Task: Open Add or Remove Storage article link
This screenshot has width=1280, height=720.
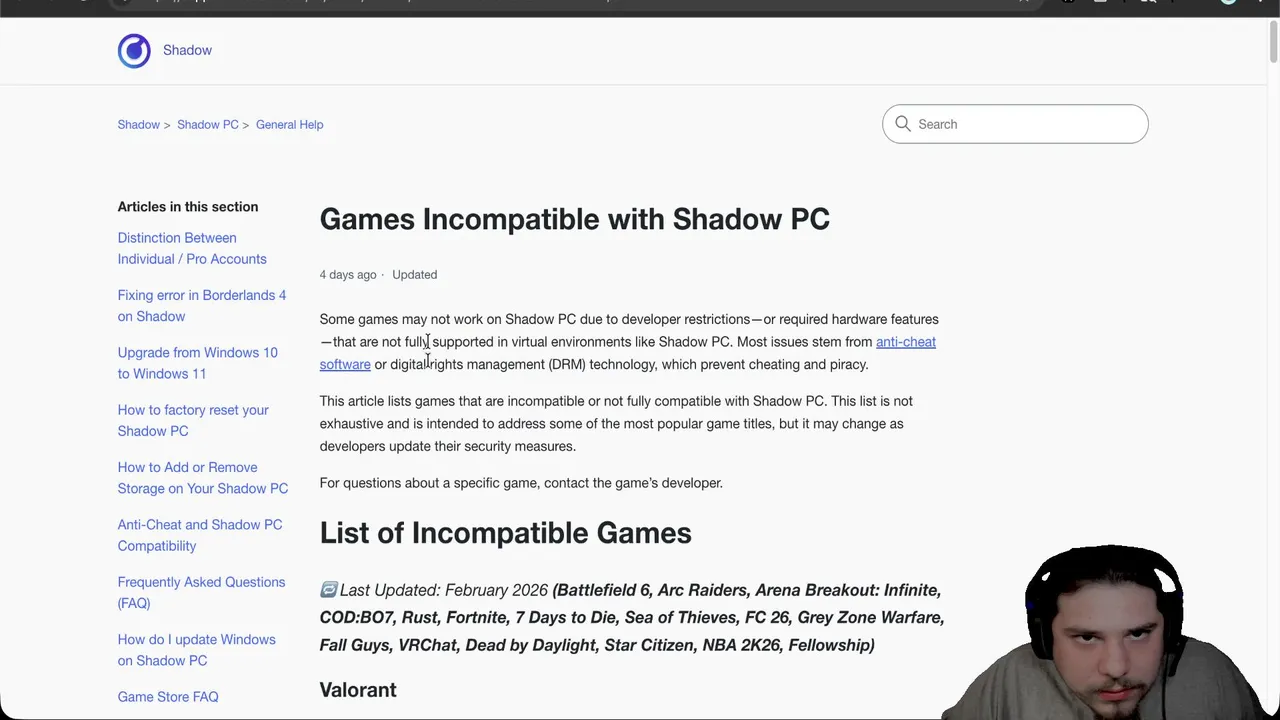Action: point(202,478)
